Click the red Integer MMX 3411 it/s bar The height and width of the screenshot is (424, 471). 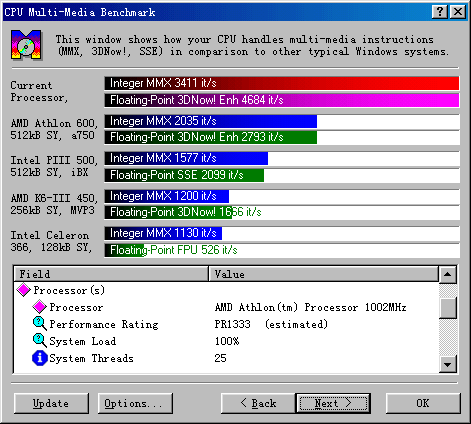tap(282, 83)
